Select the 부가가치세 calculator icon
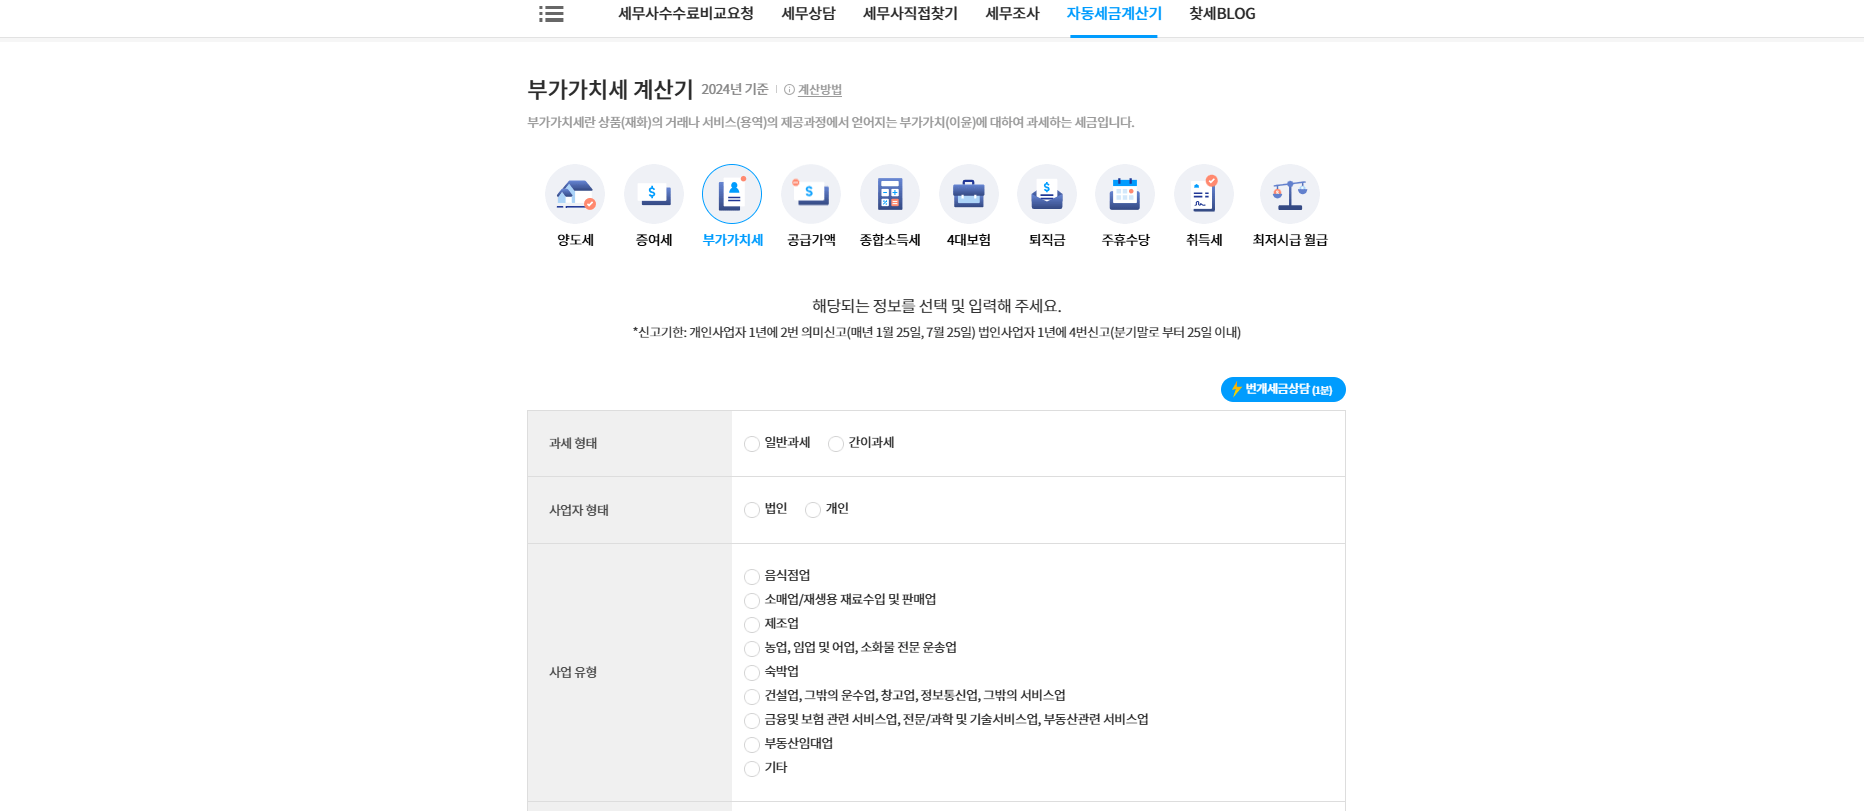The height and width of the screenshot is (811, 1864). pyautogui.click(x=732, y=194)
